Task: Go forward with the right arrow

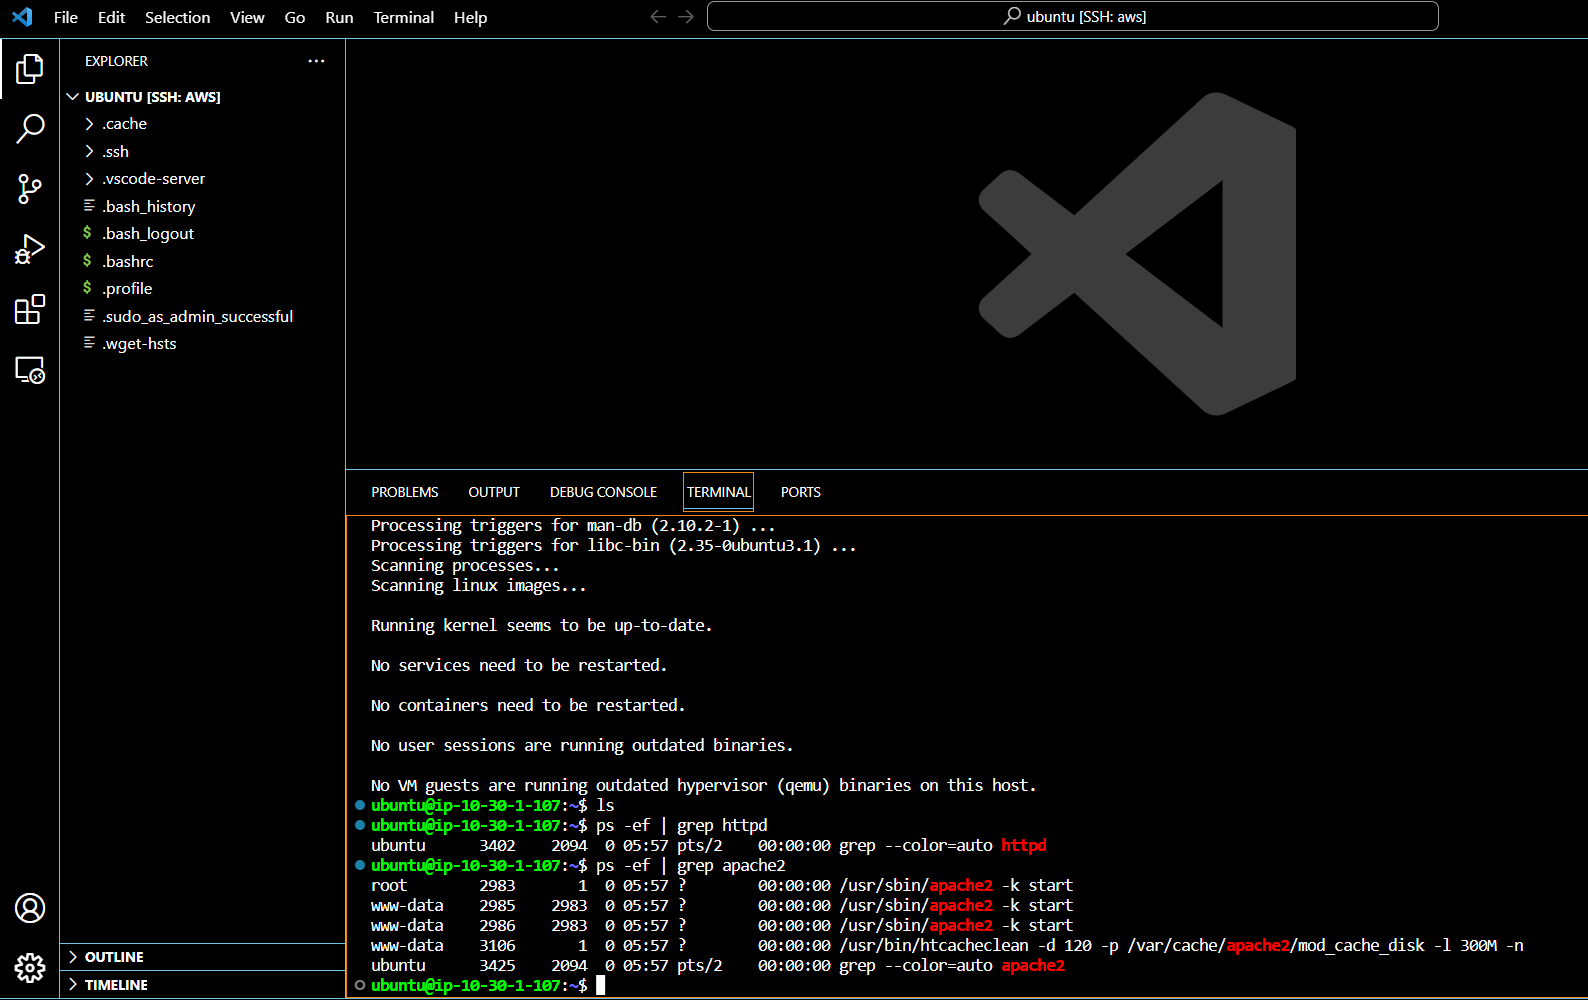Action: pos(686,17)
